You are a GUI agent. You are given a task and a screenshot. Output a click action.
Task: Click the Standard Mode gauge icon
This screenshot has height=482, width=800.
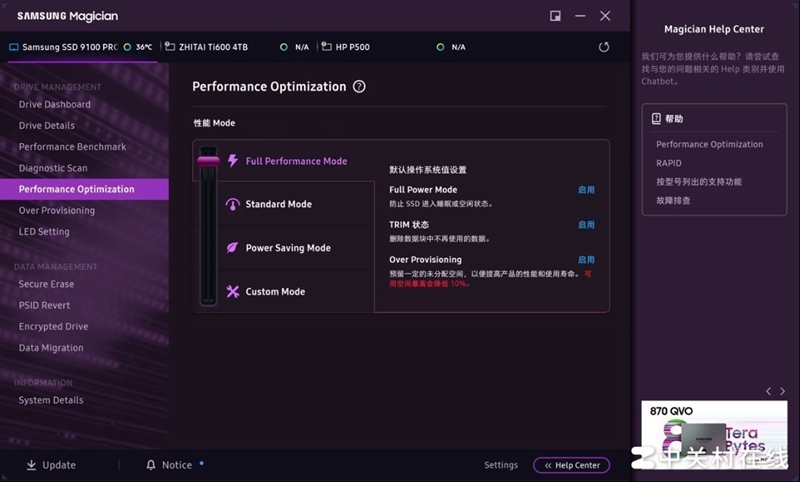(x=233, y=204)
